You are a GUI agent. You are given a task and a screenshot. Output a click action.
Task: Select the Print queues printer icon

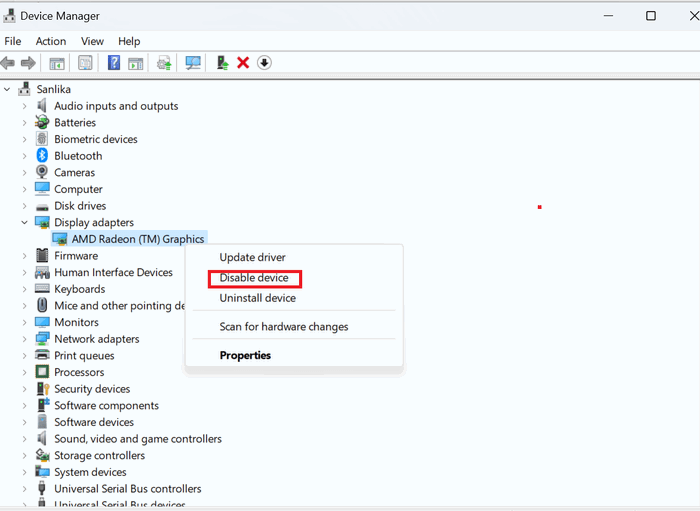tap(42, 355)
